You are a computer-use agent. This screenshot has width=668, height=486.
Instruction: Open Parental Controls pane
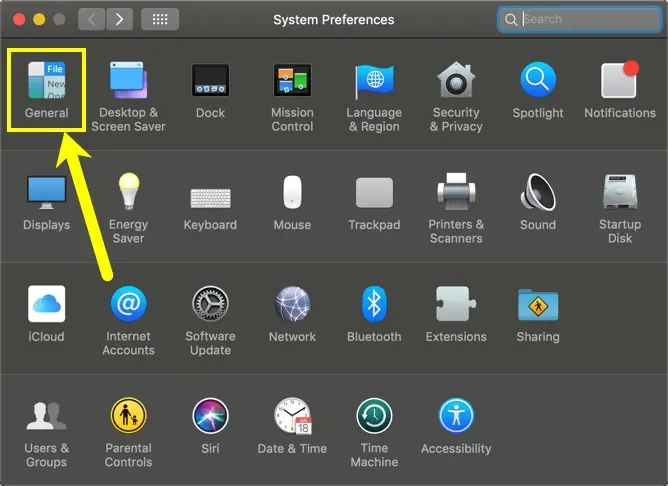point(128,433)
